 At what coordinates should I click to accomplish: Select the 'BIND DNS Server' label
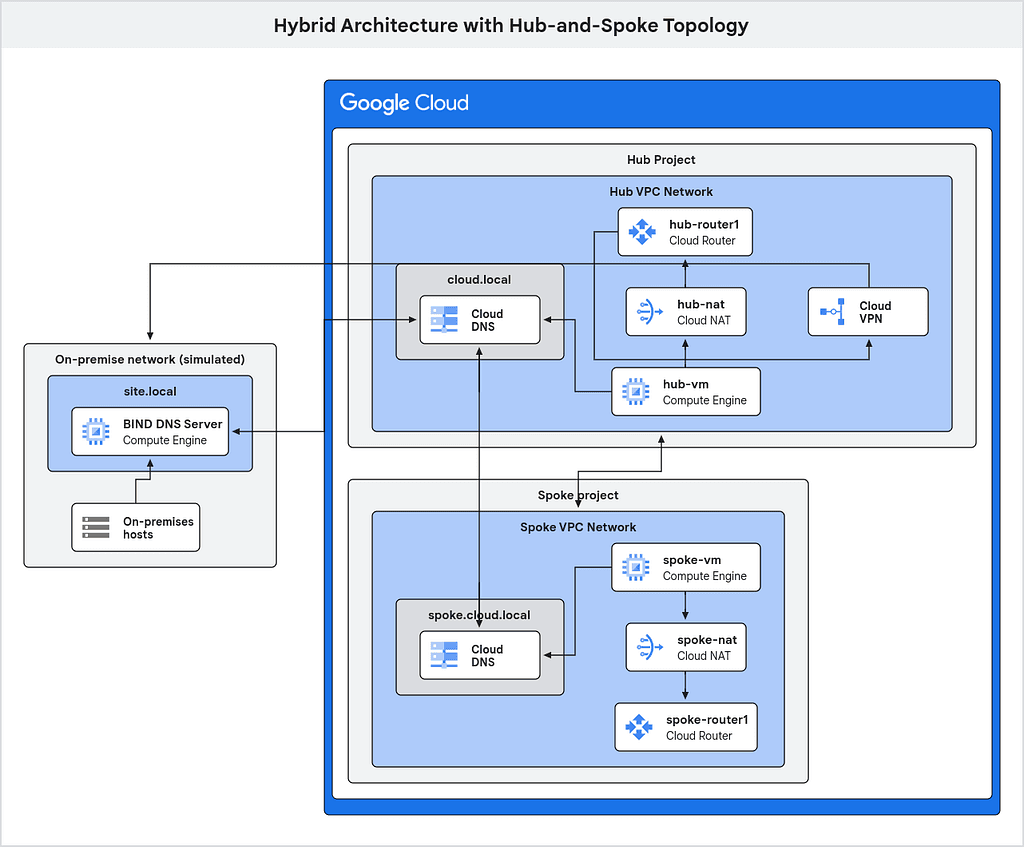tap(172, 424)
